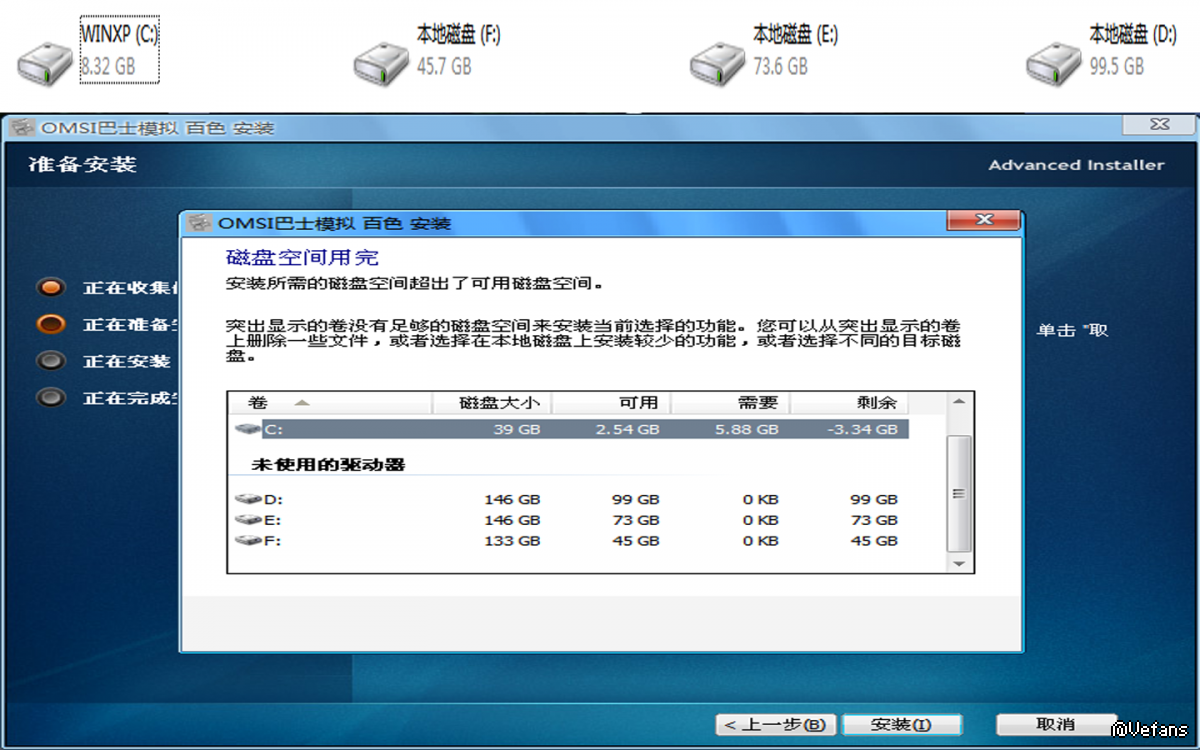Select the D: row label in the list

(x=273, y=498)
